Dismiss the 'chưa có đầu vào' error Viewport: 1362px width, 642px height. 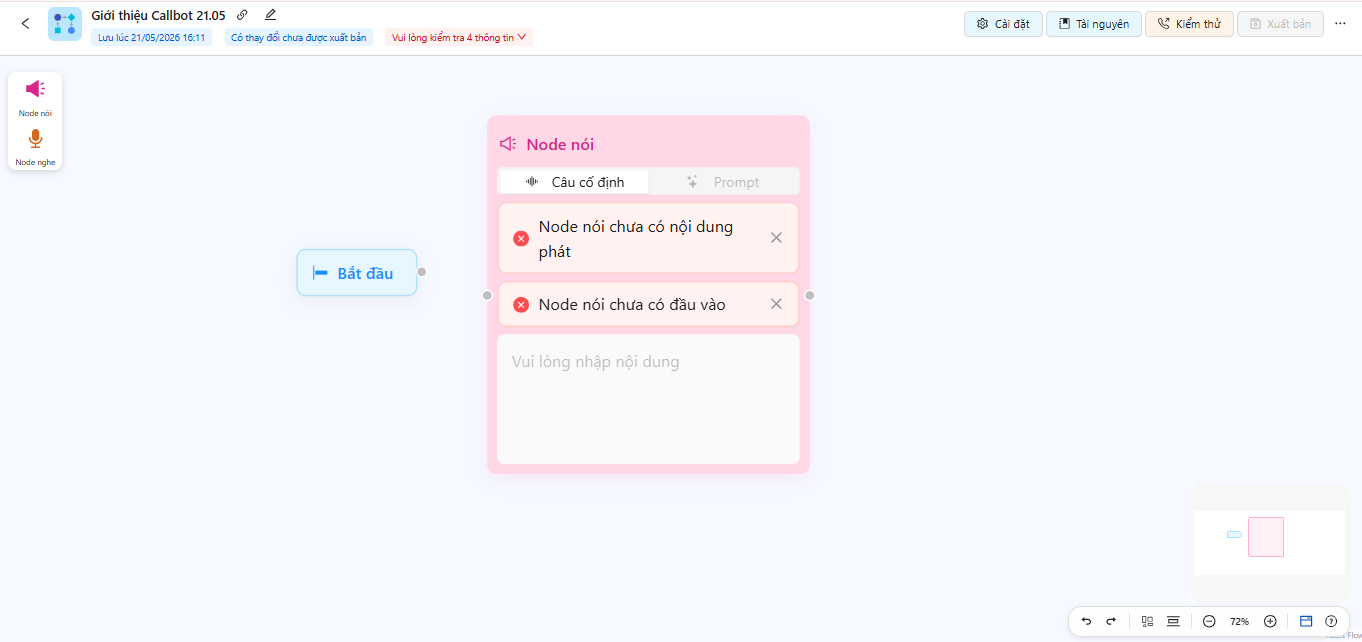tap(776, 304)
